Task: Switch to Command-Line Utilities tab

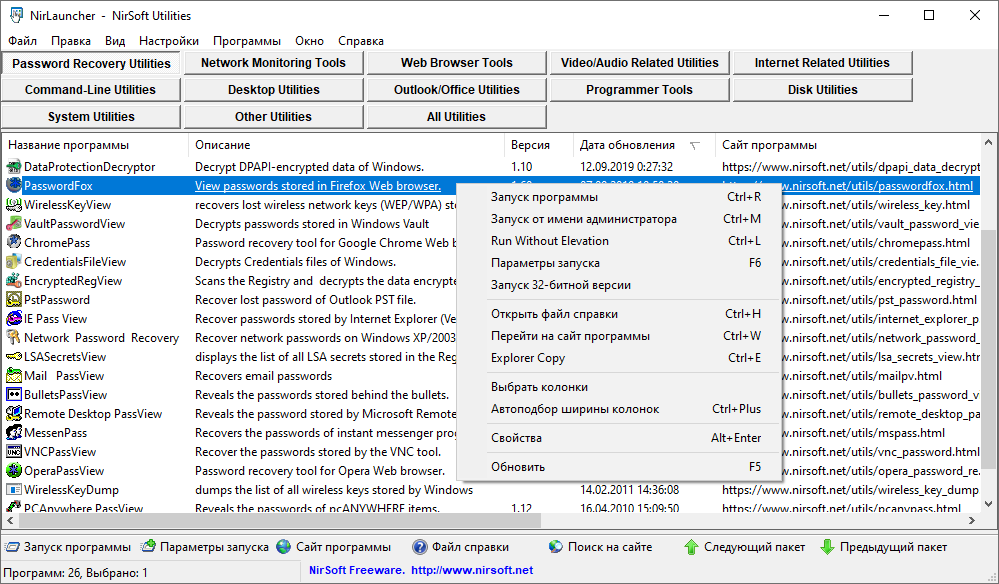Action: tap(90, 90)
